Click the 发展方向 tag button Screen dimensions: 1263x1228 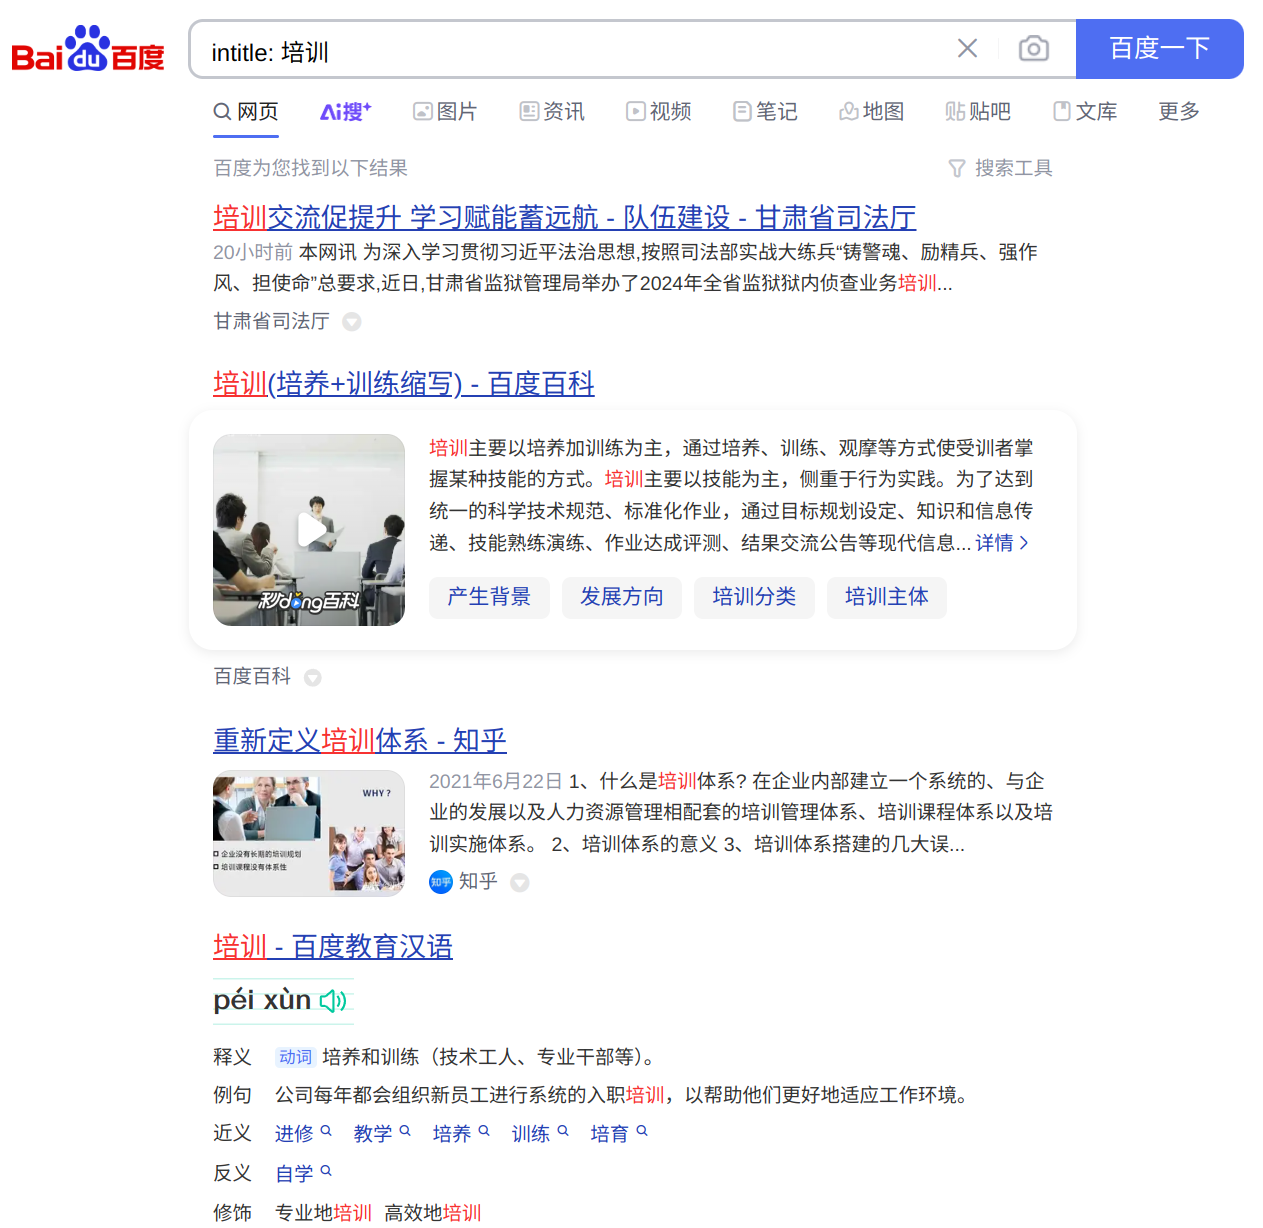[x=621, y=597]
